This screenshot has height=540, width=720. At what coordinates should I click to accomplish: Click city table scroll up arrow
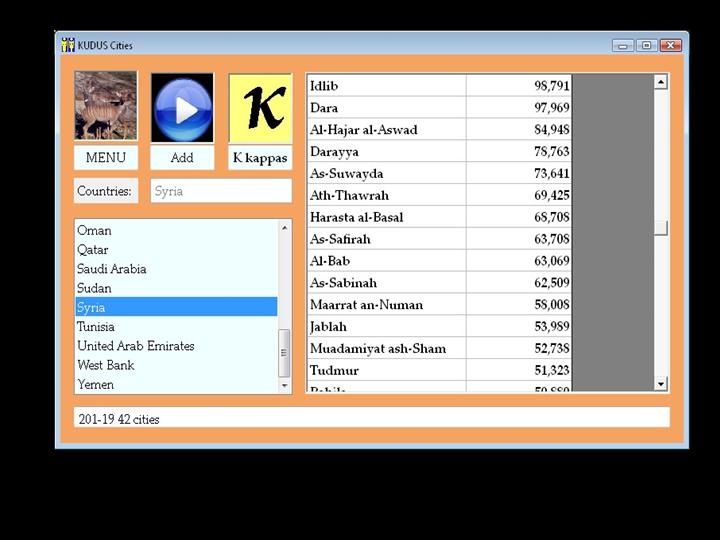click(x=661, y=83)
